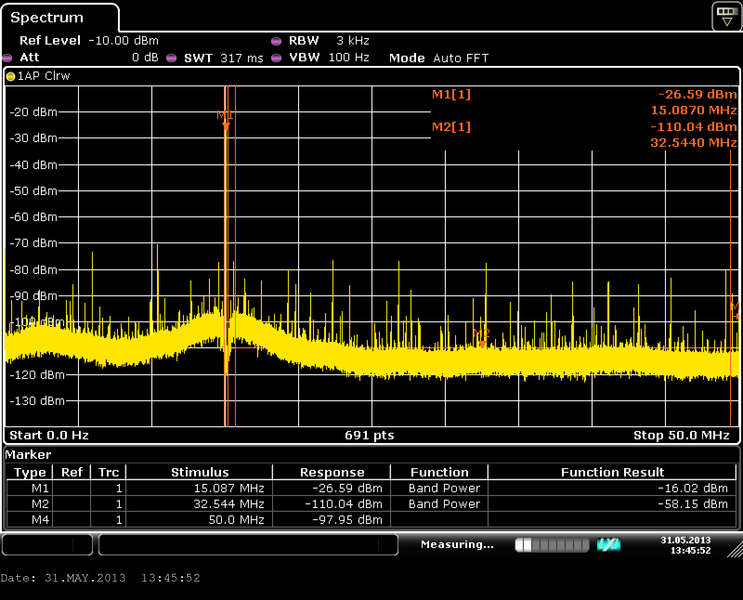Click the Stop 50.0 MHz frequency label
This screenshot has width=743, height=600.
(680, 436)
